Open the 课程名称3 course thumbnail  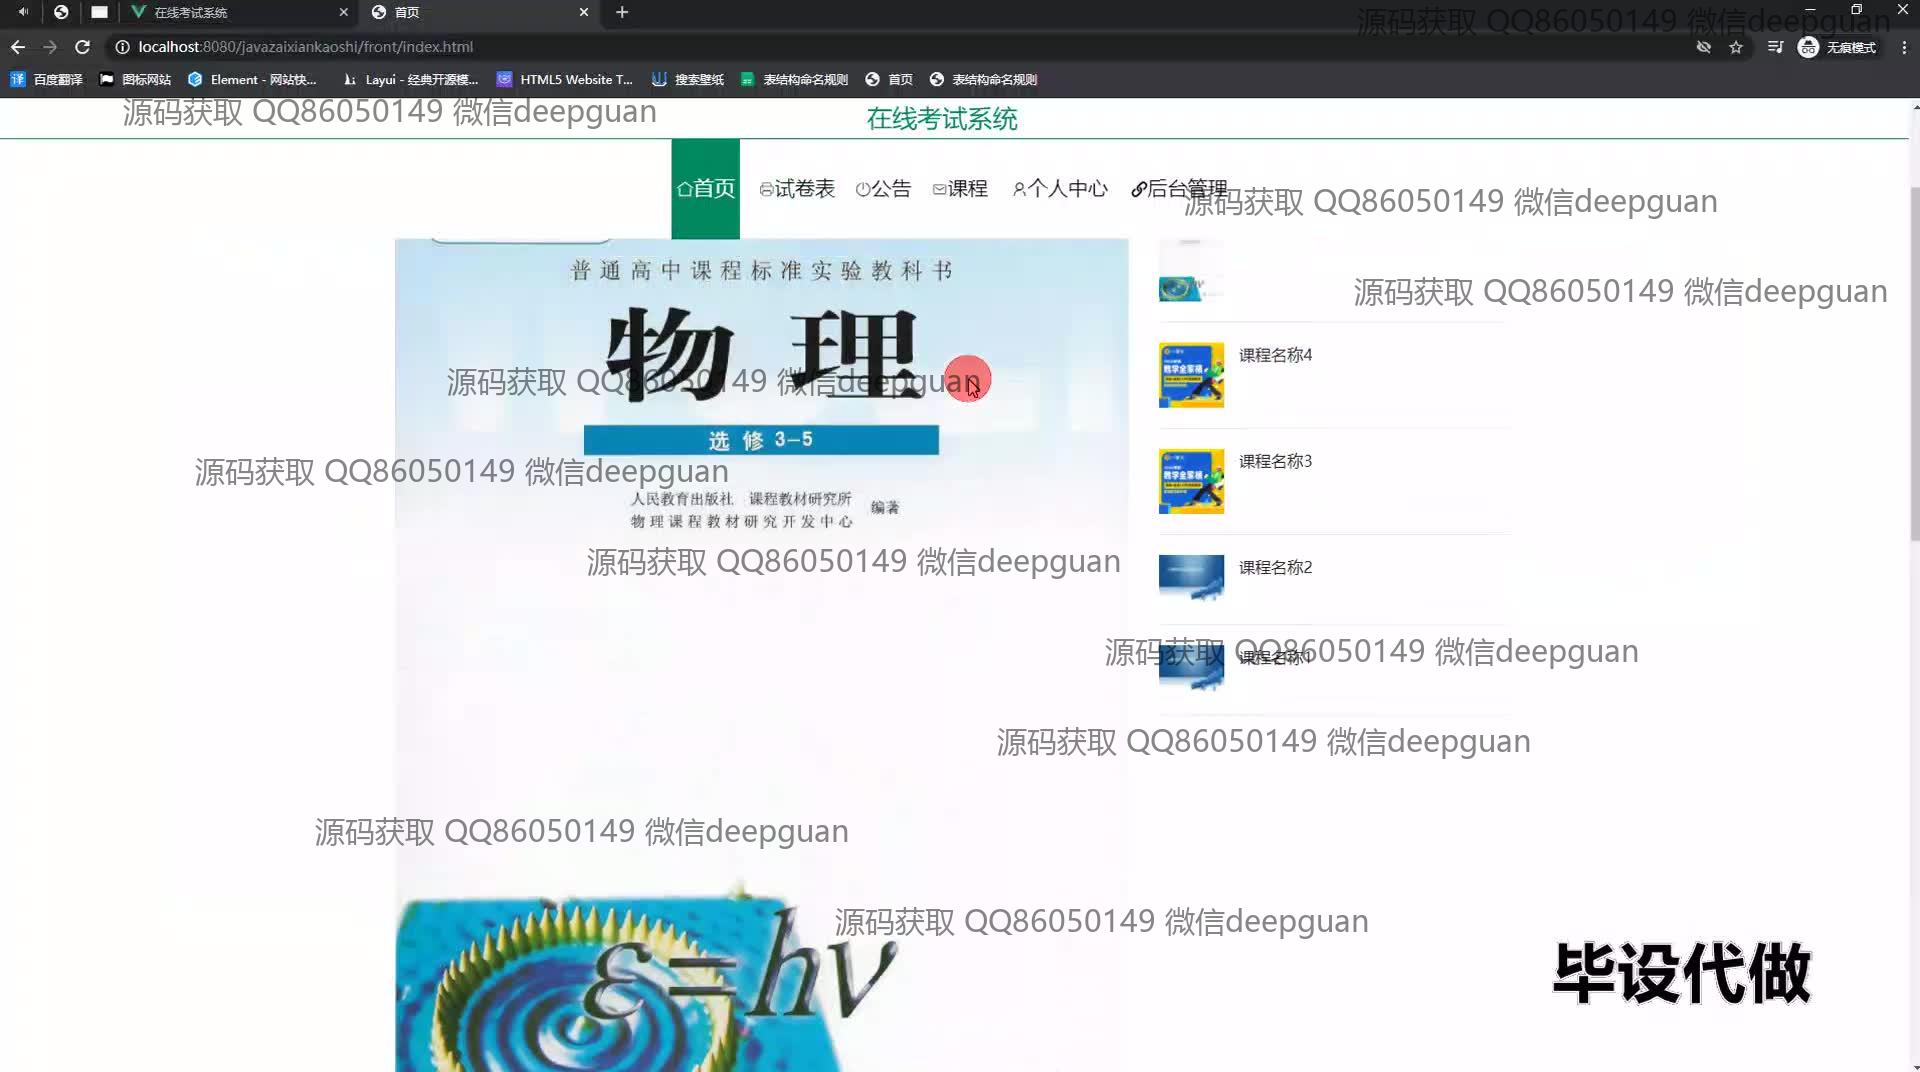[1191, 481]
